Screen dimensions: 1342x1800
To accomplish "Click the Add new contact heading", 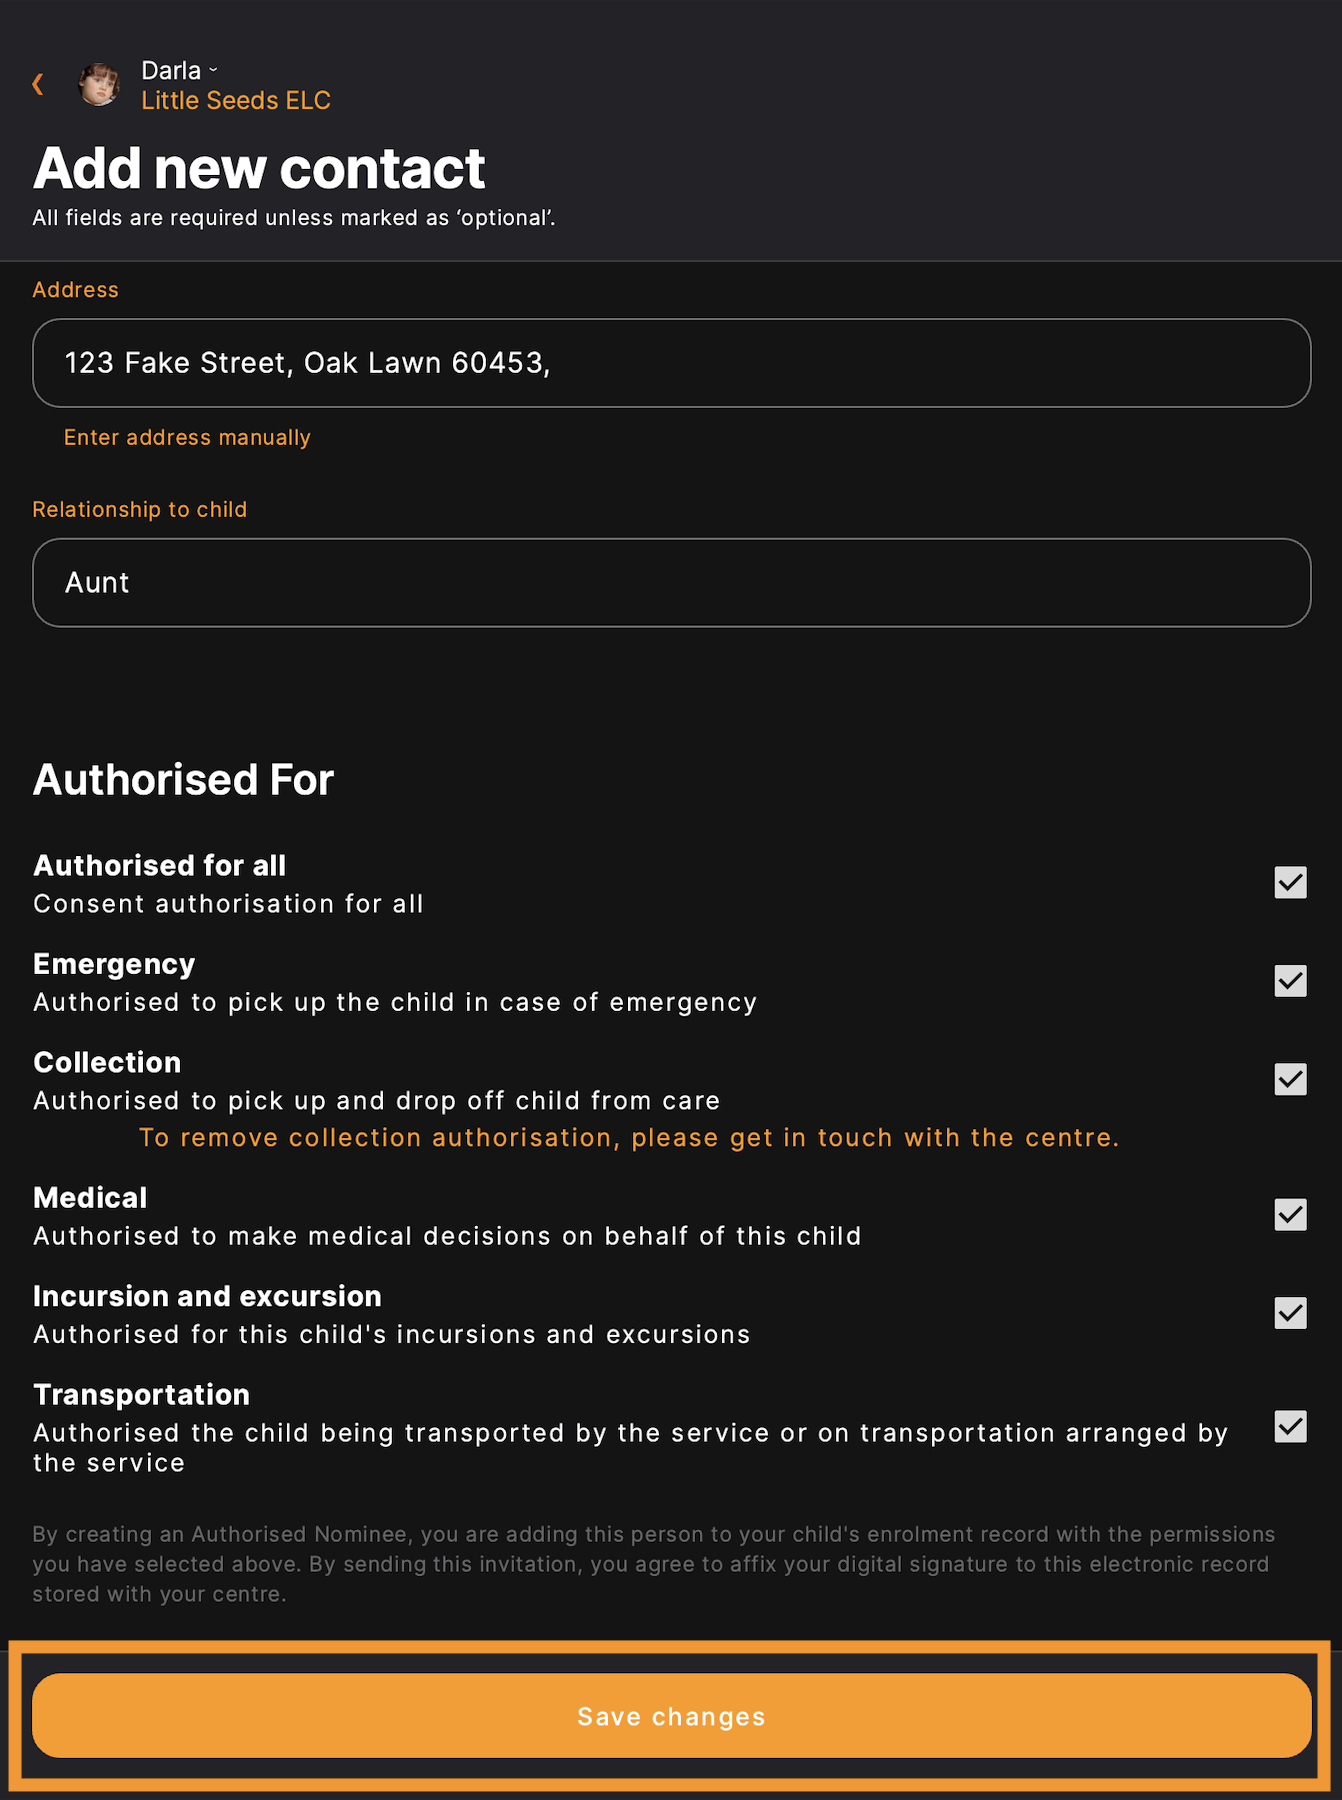I will (259, 168).
